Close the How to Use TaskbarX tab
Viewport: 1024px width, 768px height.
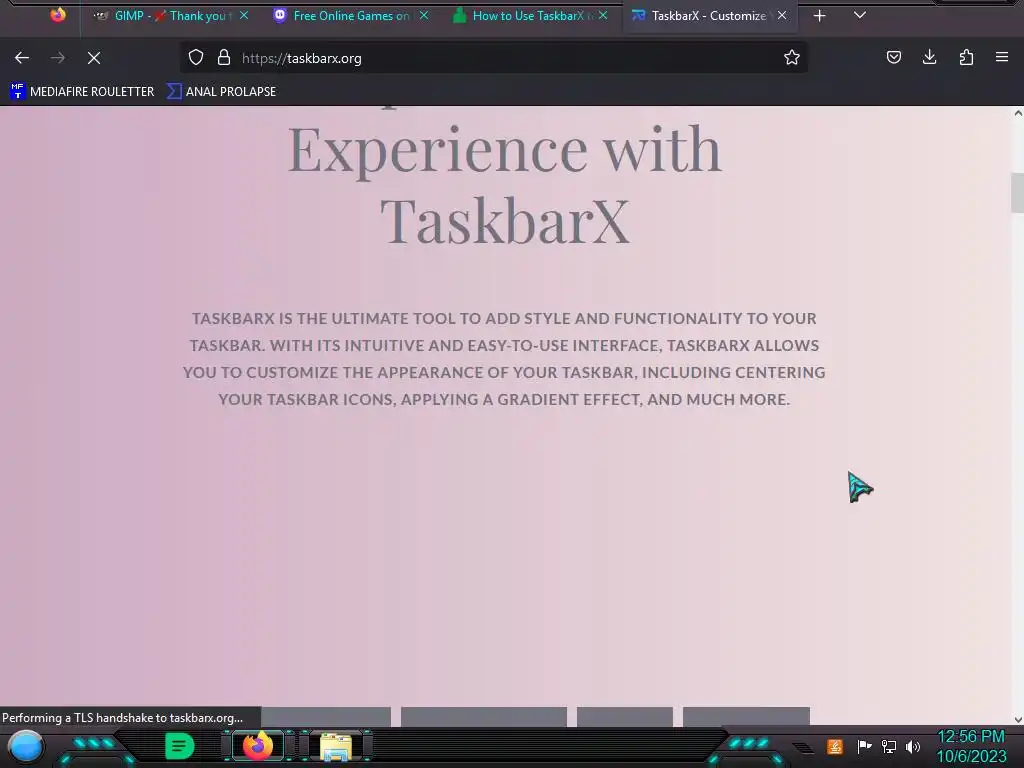click(x=603, y=15)
